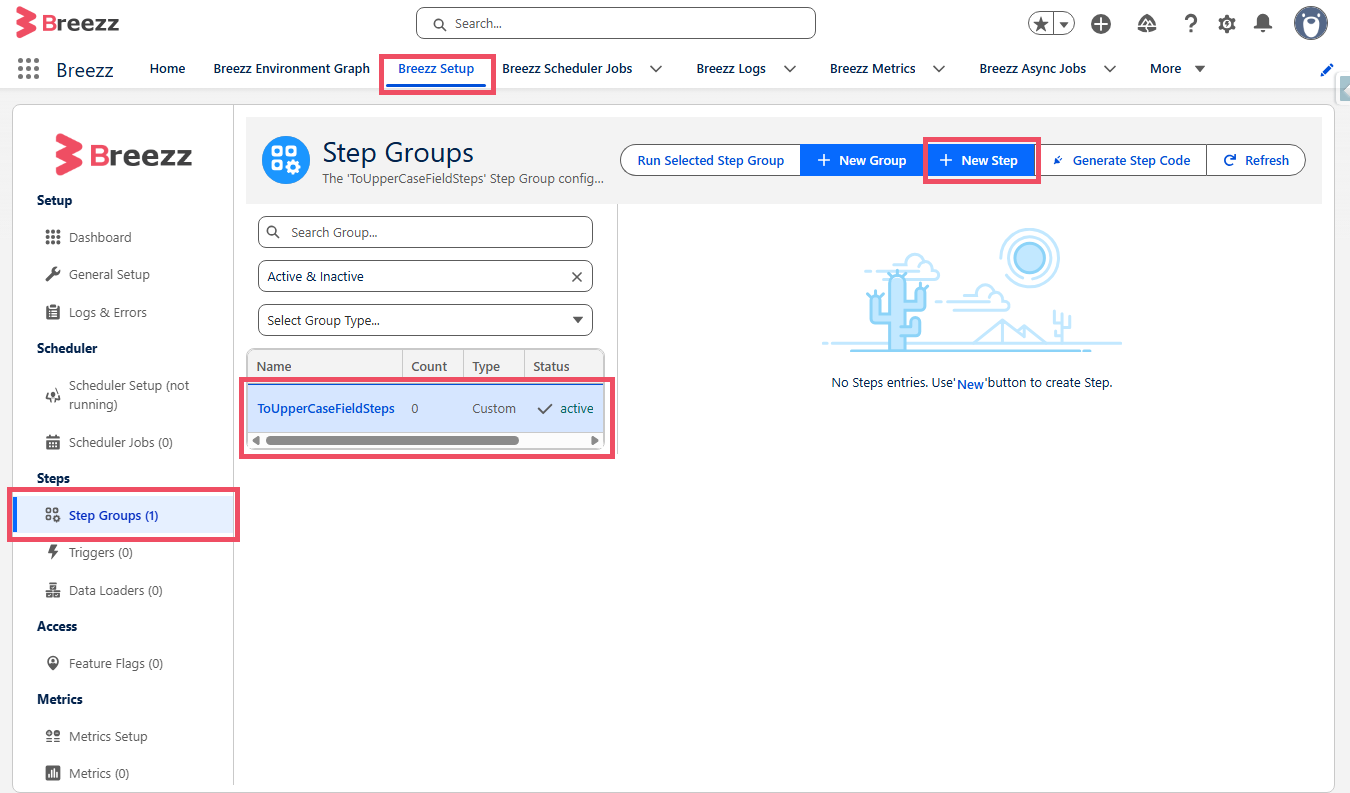The height and width of the screenshot is (793, 1350).
Task: Open the user avatar profile menu
Action: pyautogui.click(x=1310, y=23)
